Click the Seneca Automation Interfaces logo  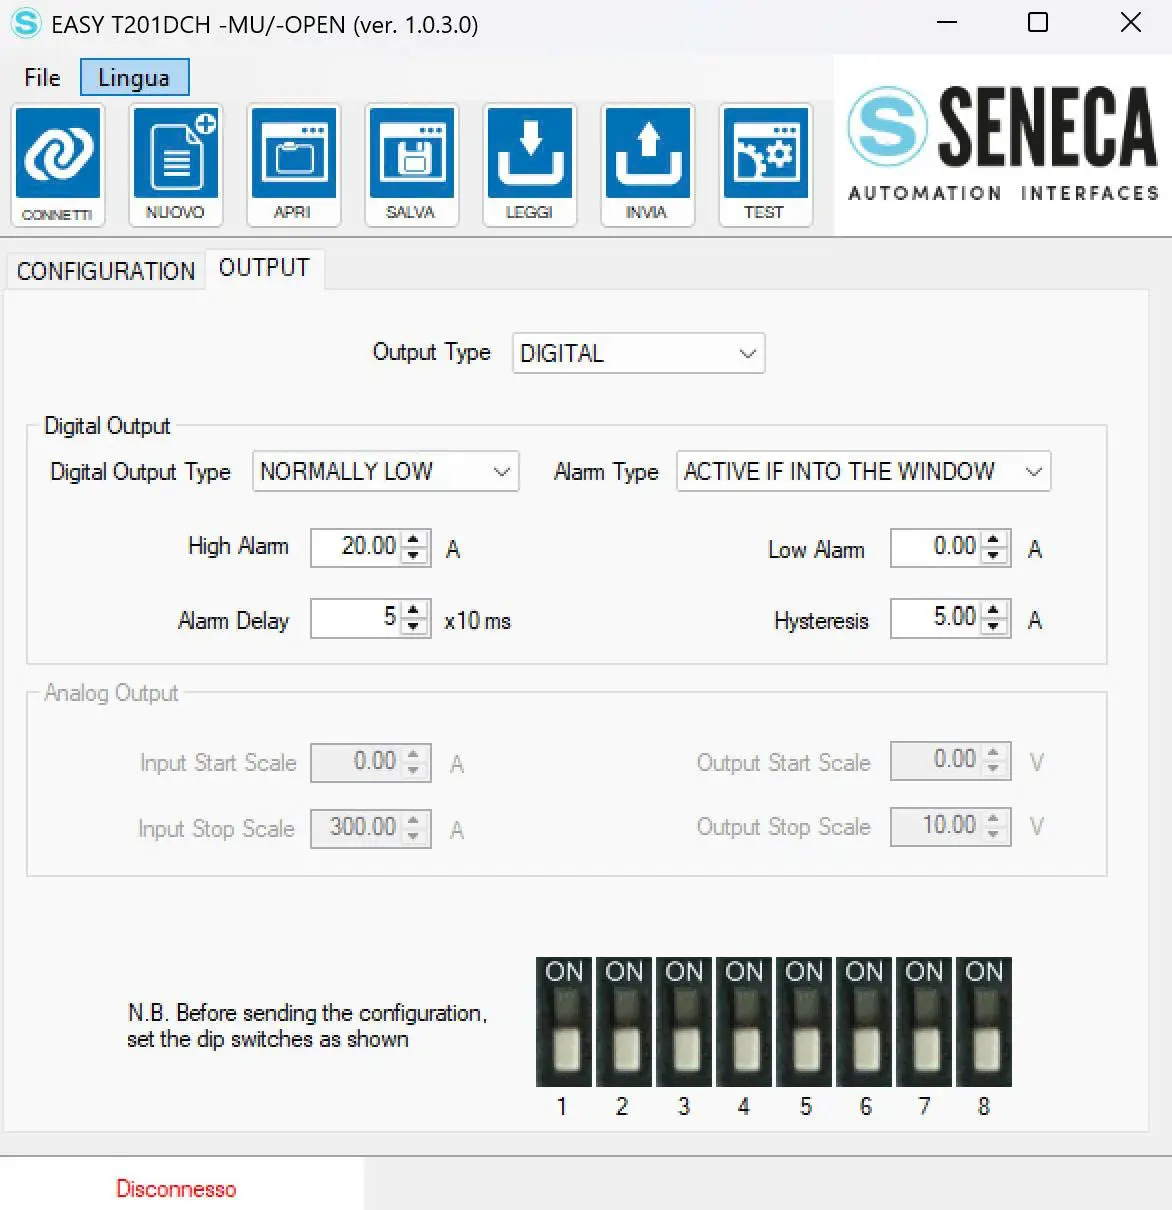pos(1003,144)
